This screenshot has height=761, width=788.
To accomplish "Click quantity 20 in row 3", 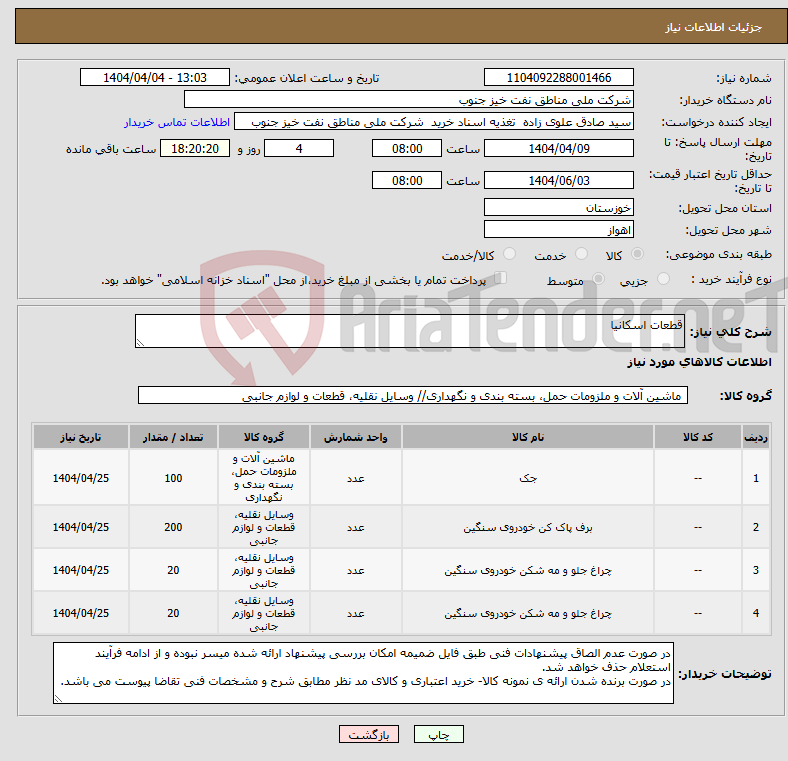I will click(x=173, y=570).
